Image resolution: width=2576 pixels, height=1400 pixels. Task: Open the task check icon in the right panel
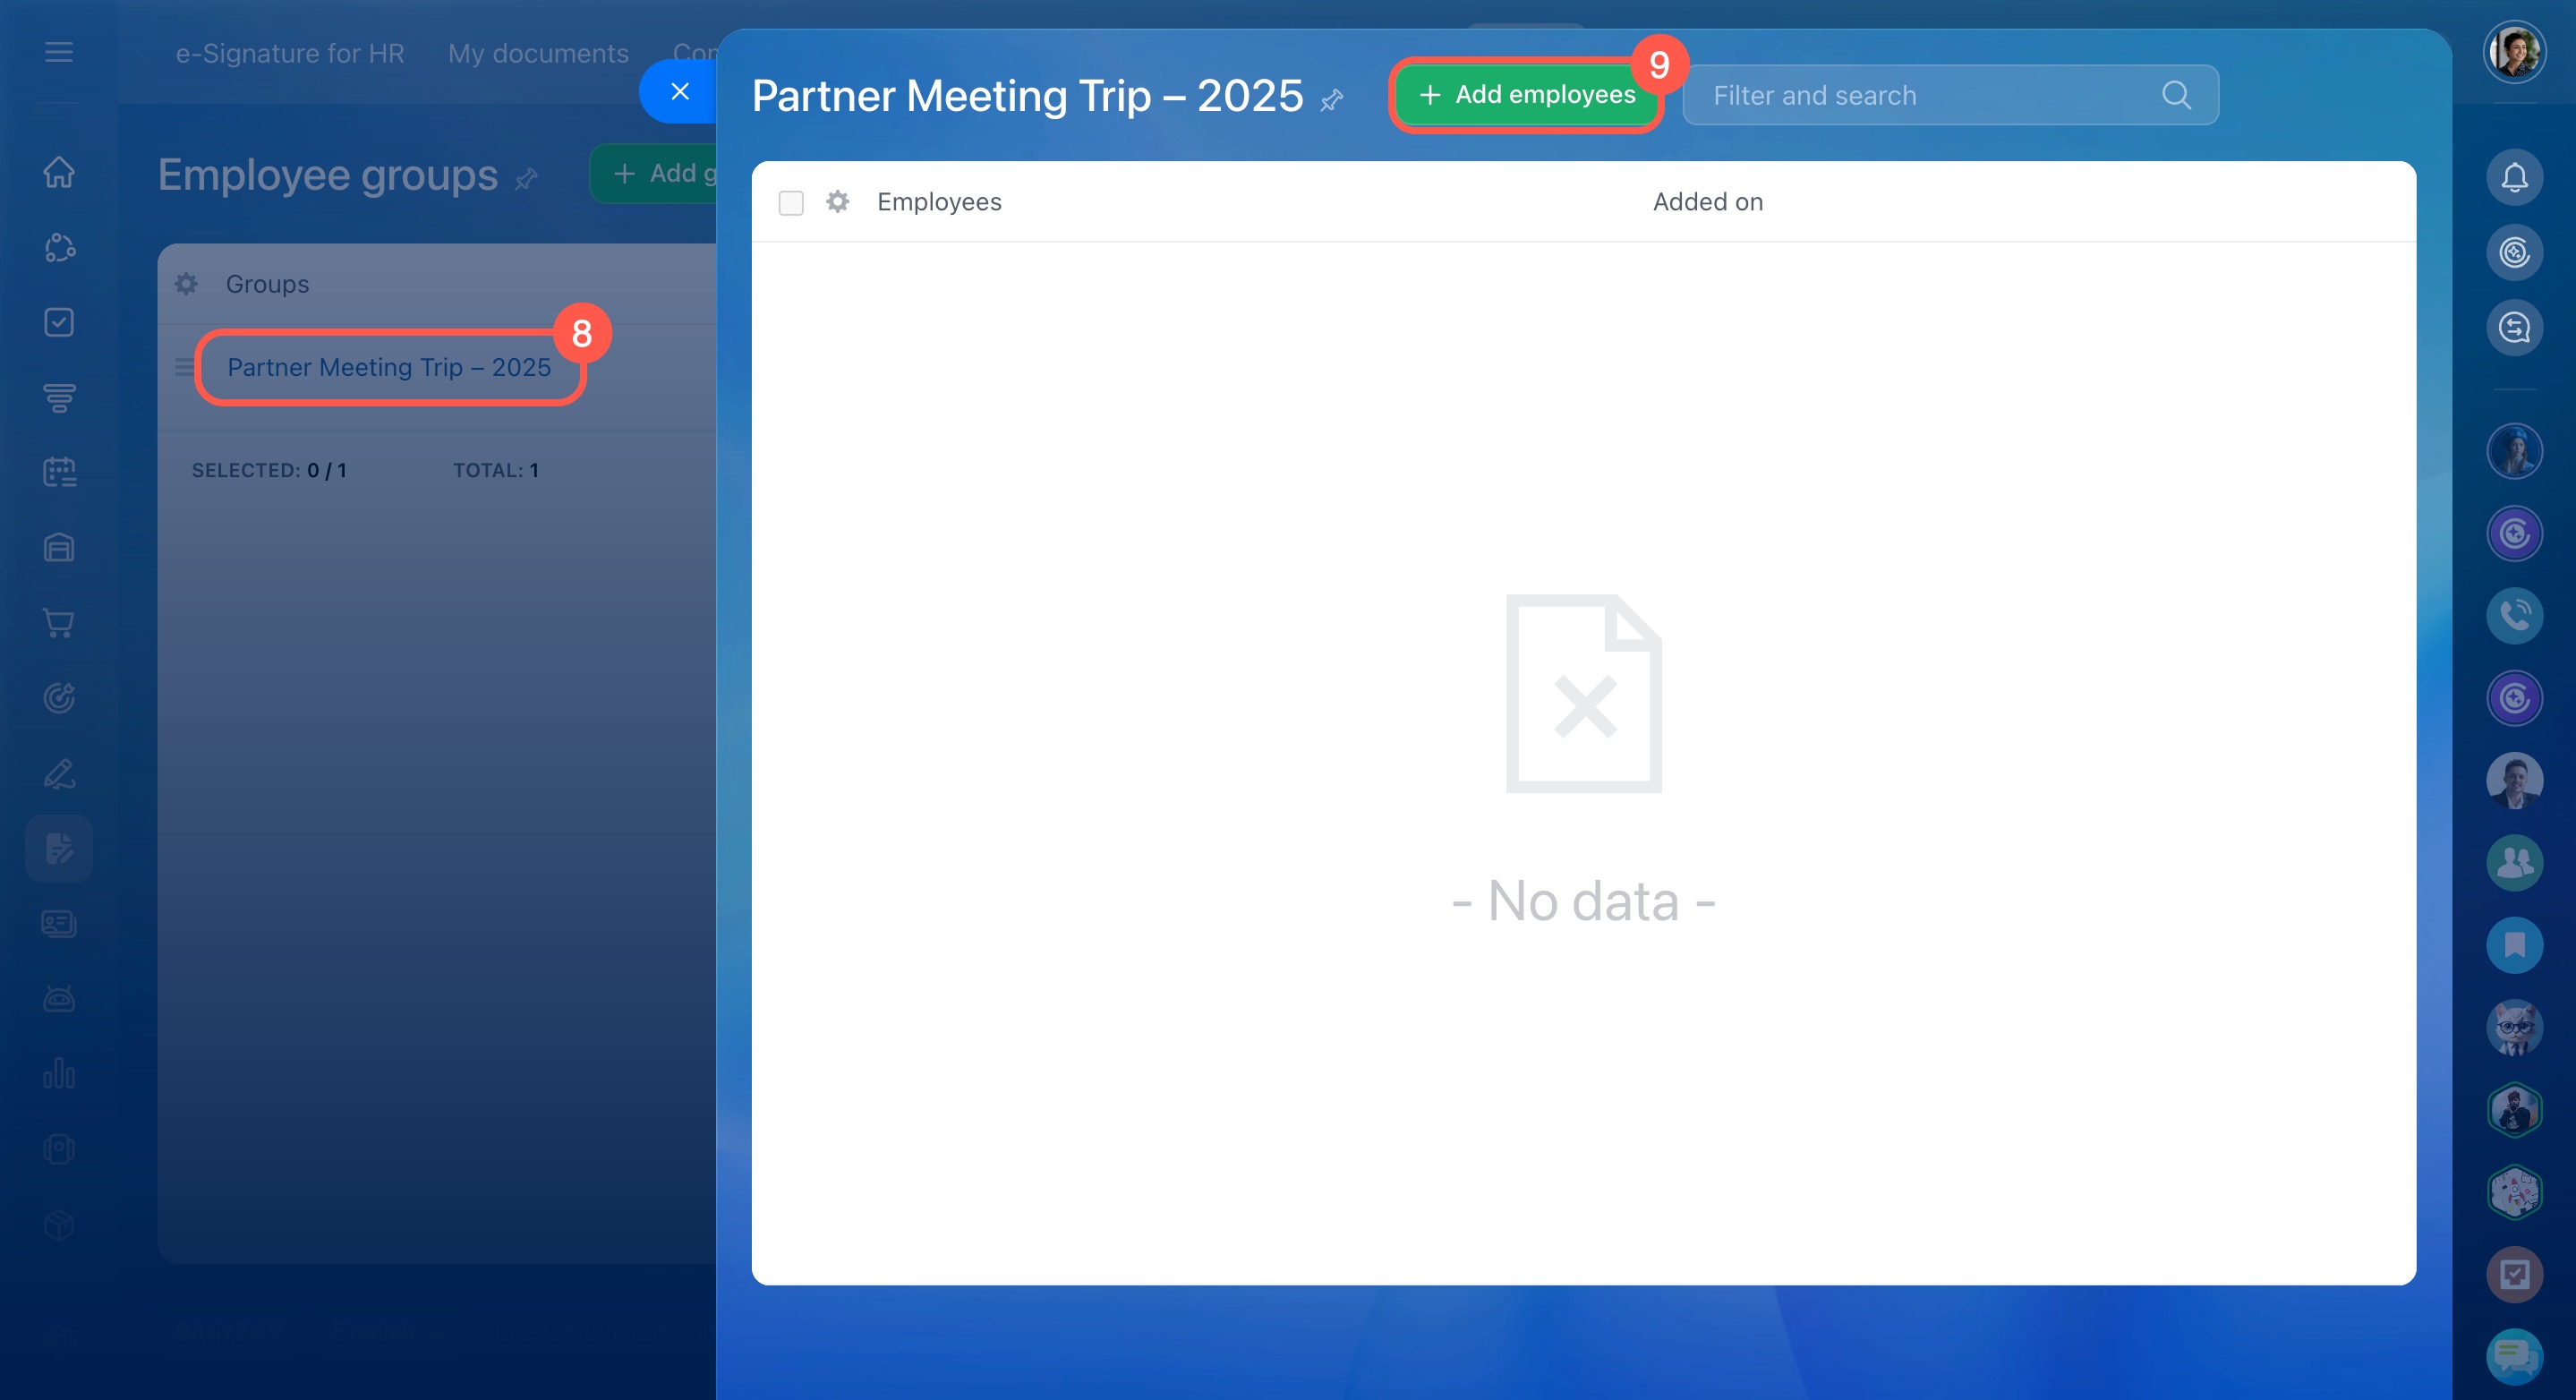[2514, 1274]
